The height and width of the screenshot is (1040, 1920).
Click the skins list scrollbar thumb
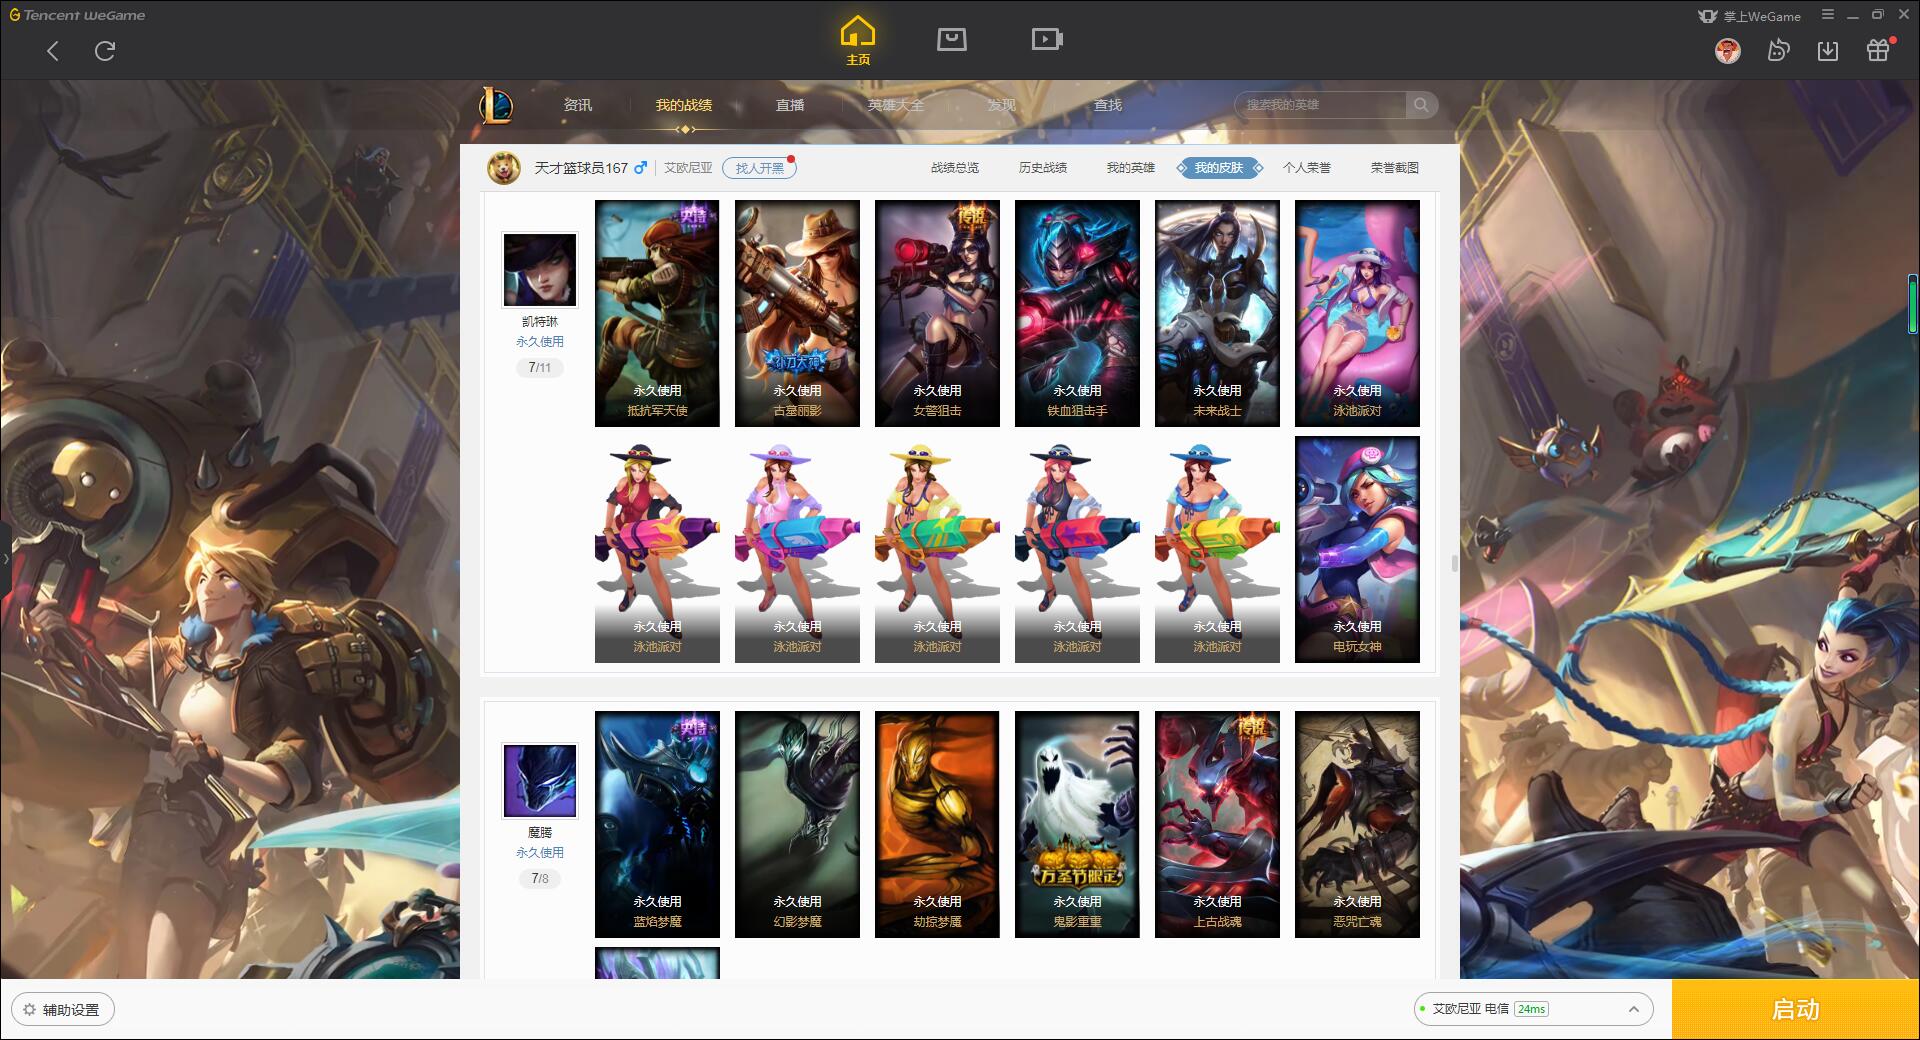click(1454, 563)
